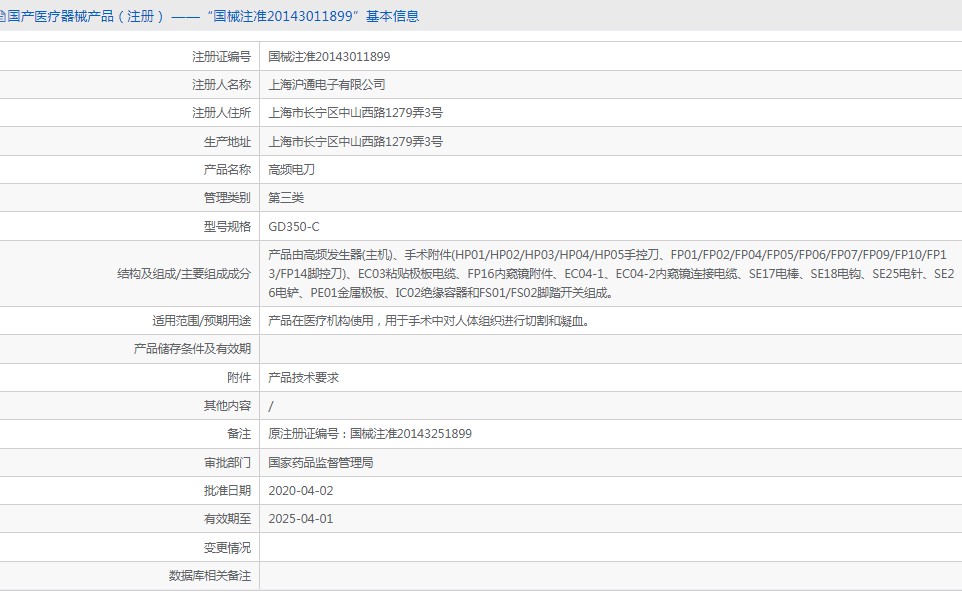
Task: Open the 产品技术要求 attachment text
Action: [x=304, y=377]
